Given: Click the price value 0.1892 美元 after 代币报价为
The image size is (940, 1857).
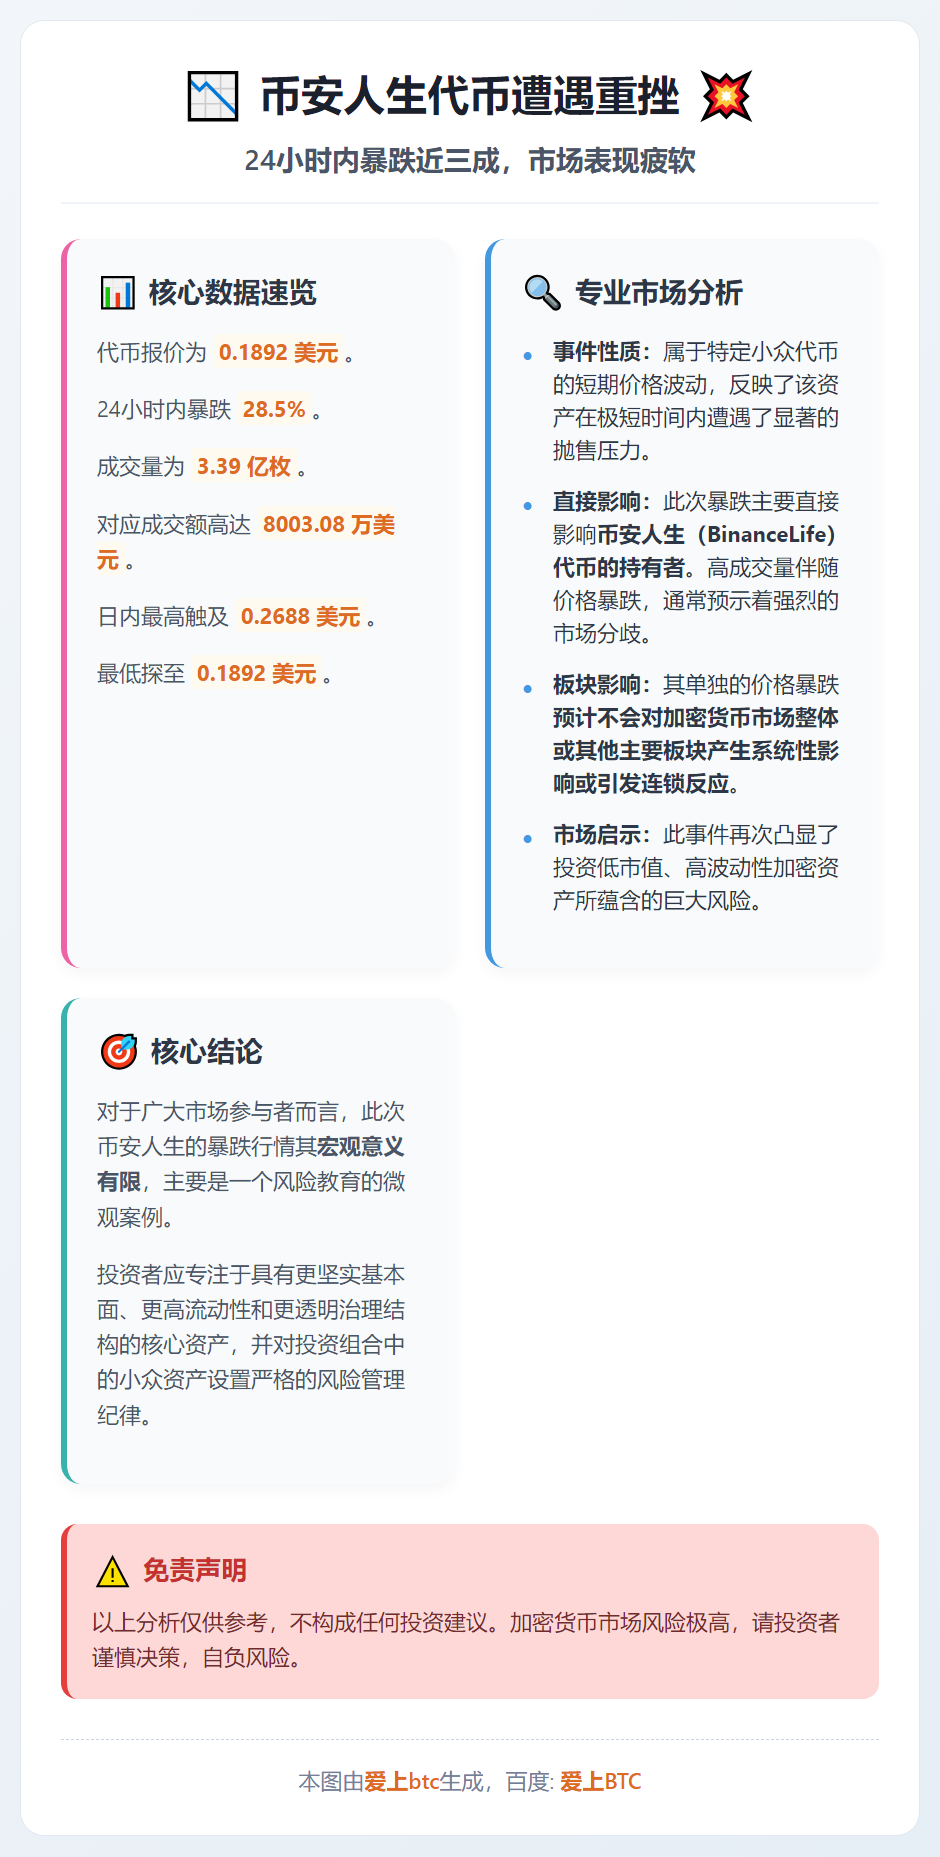Looking at the screenshot, I should click(278, 353).
